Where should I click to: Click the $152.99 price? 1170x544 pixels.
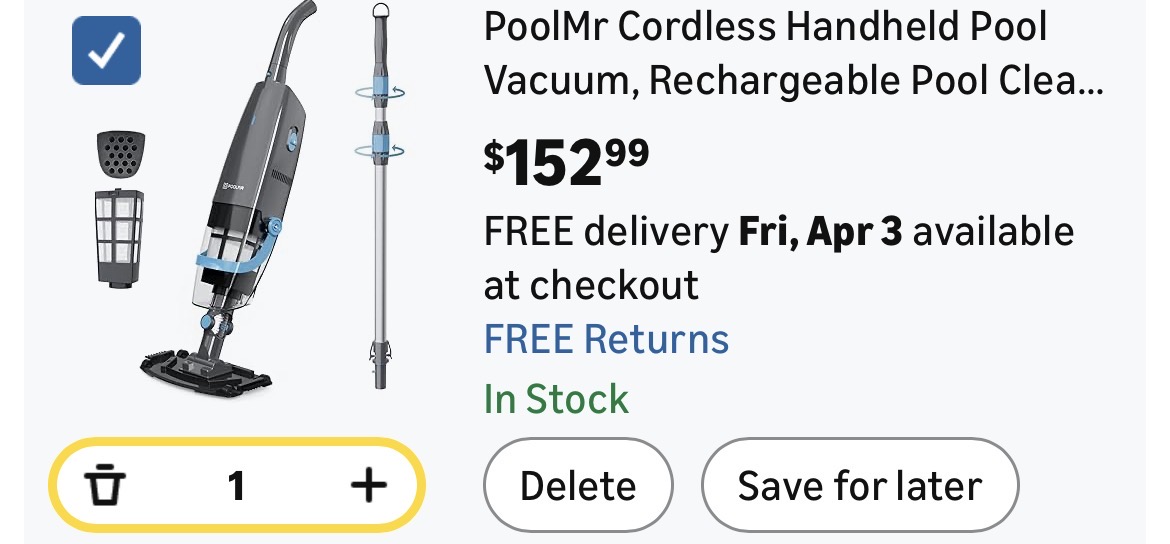[x=567, y=163]
